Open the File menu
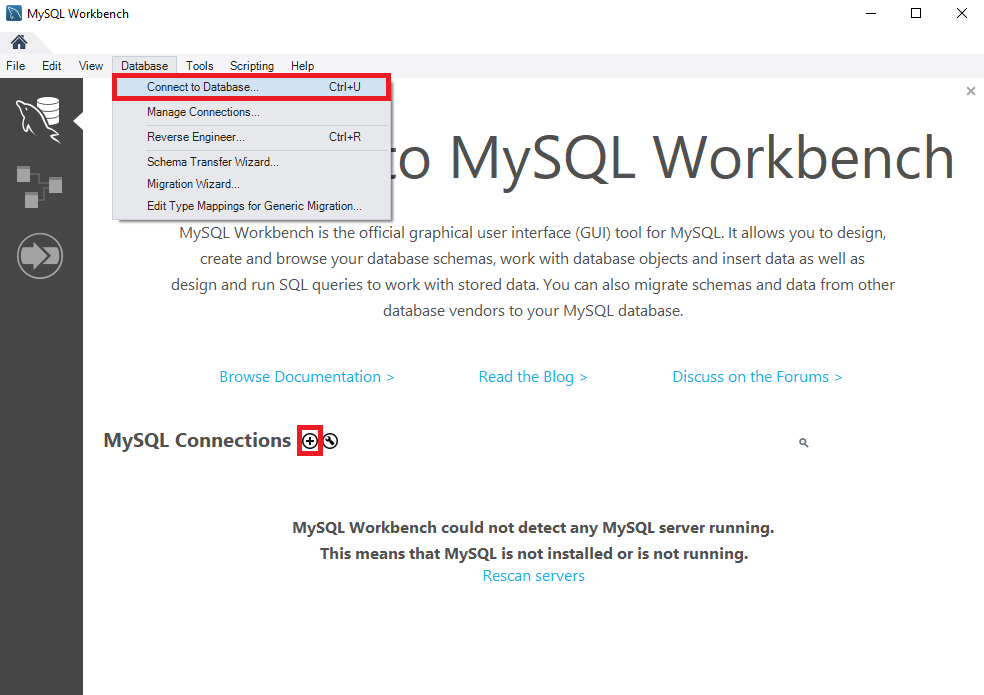Screen dimensions: 984x695 16,66
